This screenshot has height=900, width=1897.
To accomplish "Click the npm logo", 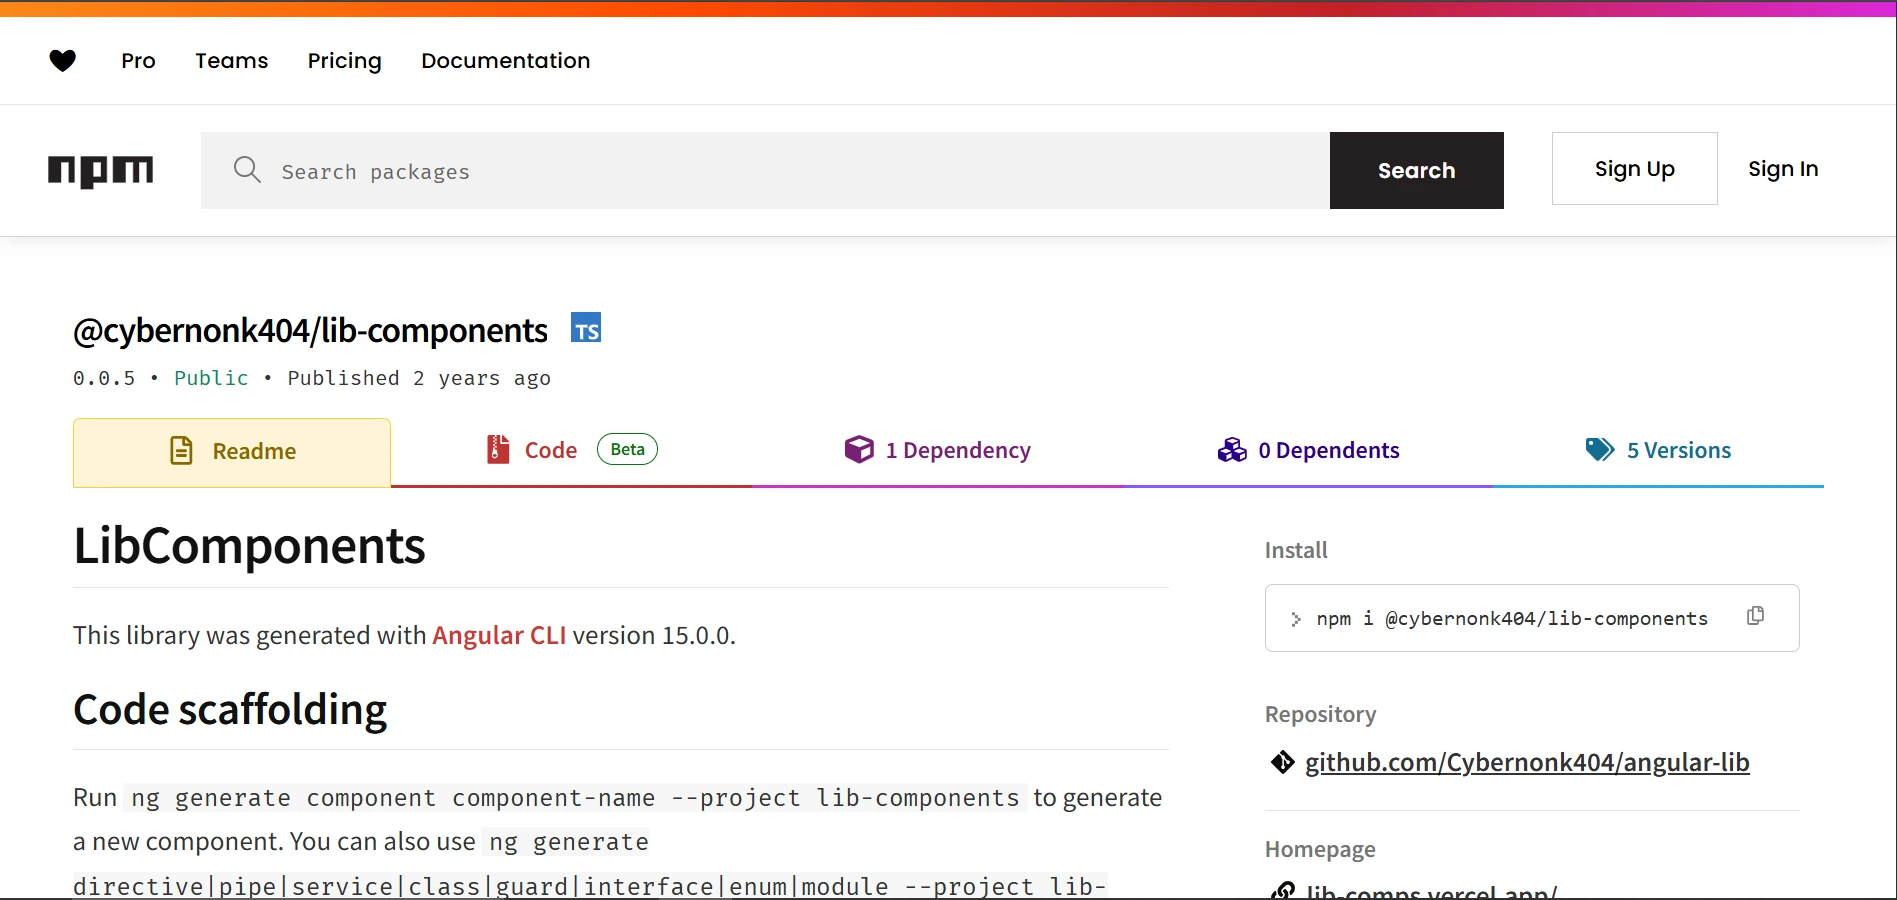I will [x=100, y=171].
